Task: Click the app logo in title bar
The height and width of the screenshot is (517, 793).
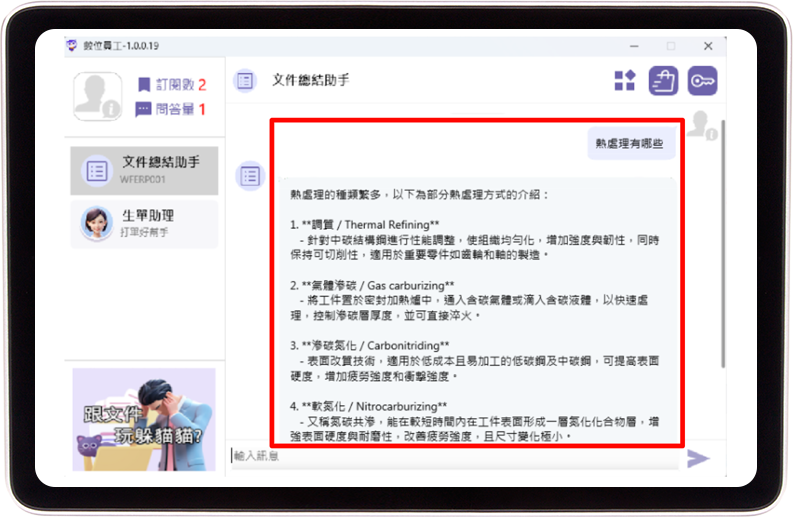Action: point(72,46)
